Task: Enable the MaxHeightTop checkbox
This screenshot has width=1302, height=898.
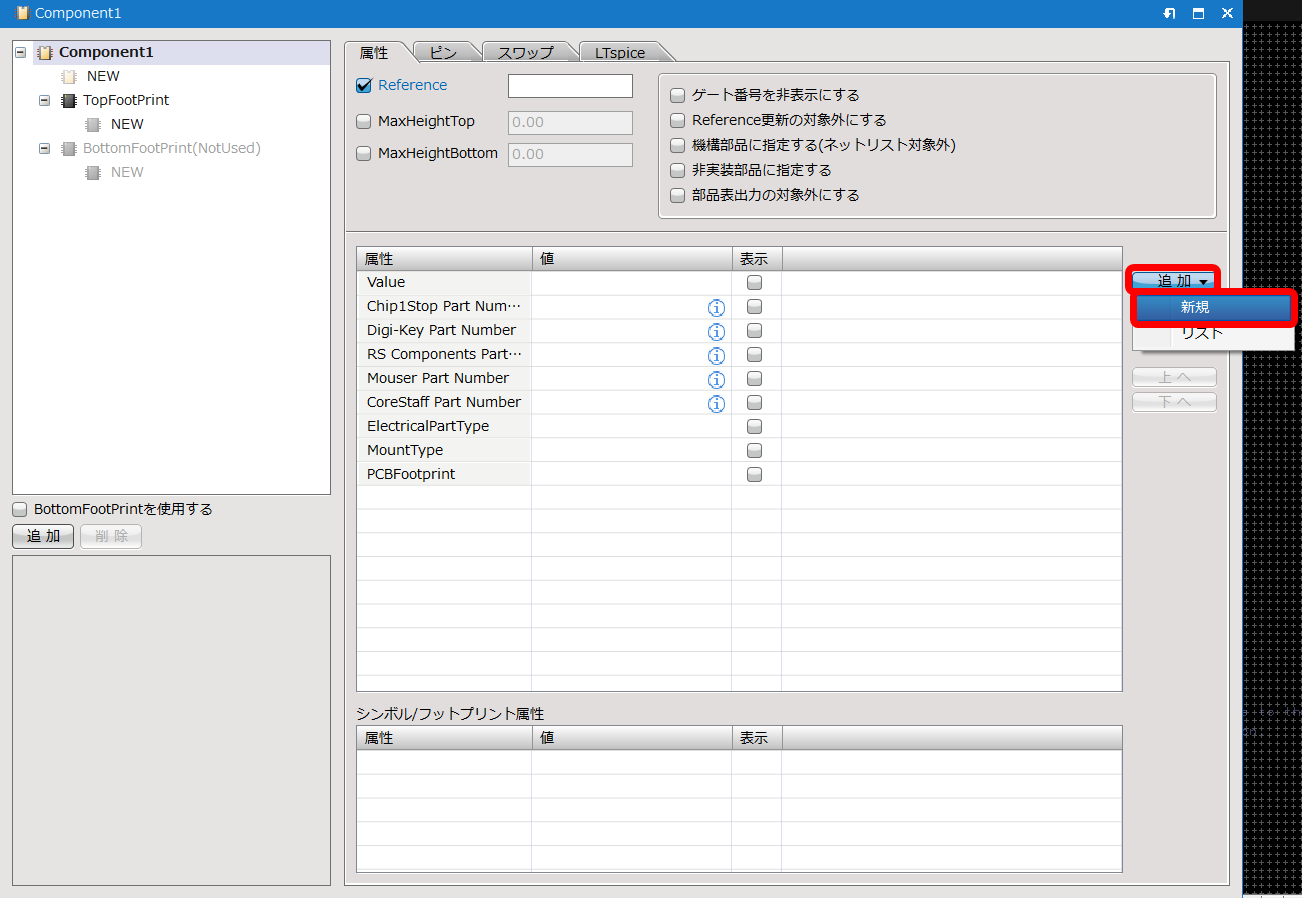Action: pos(364,122)
